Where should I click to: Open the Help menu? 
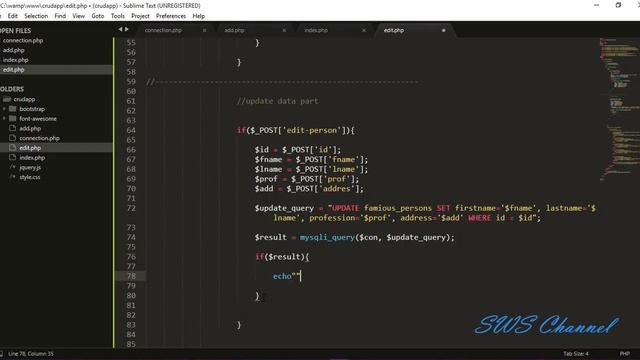(198, 16)
